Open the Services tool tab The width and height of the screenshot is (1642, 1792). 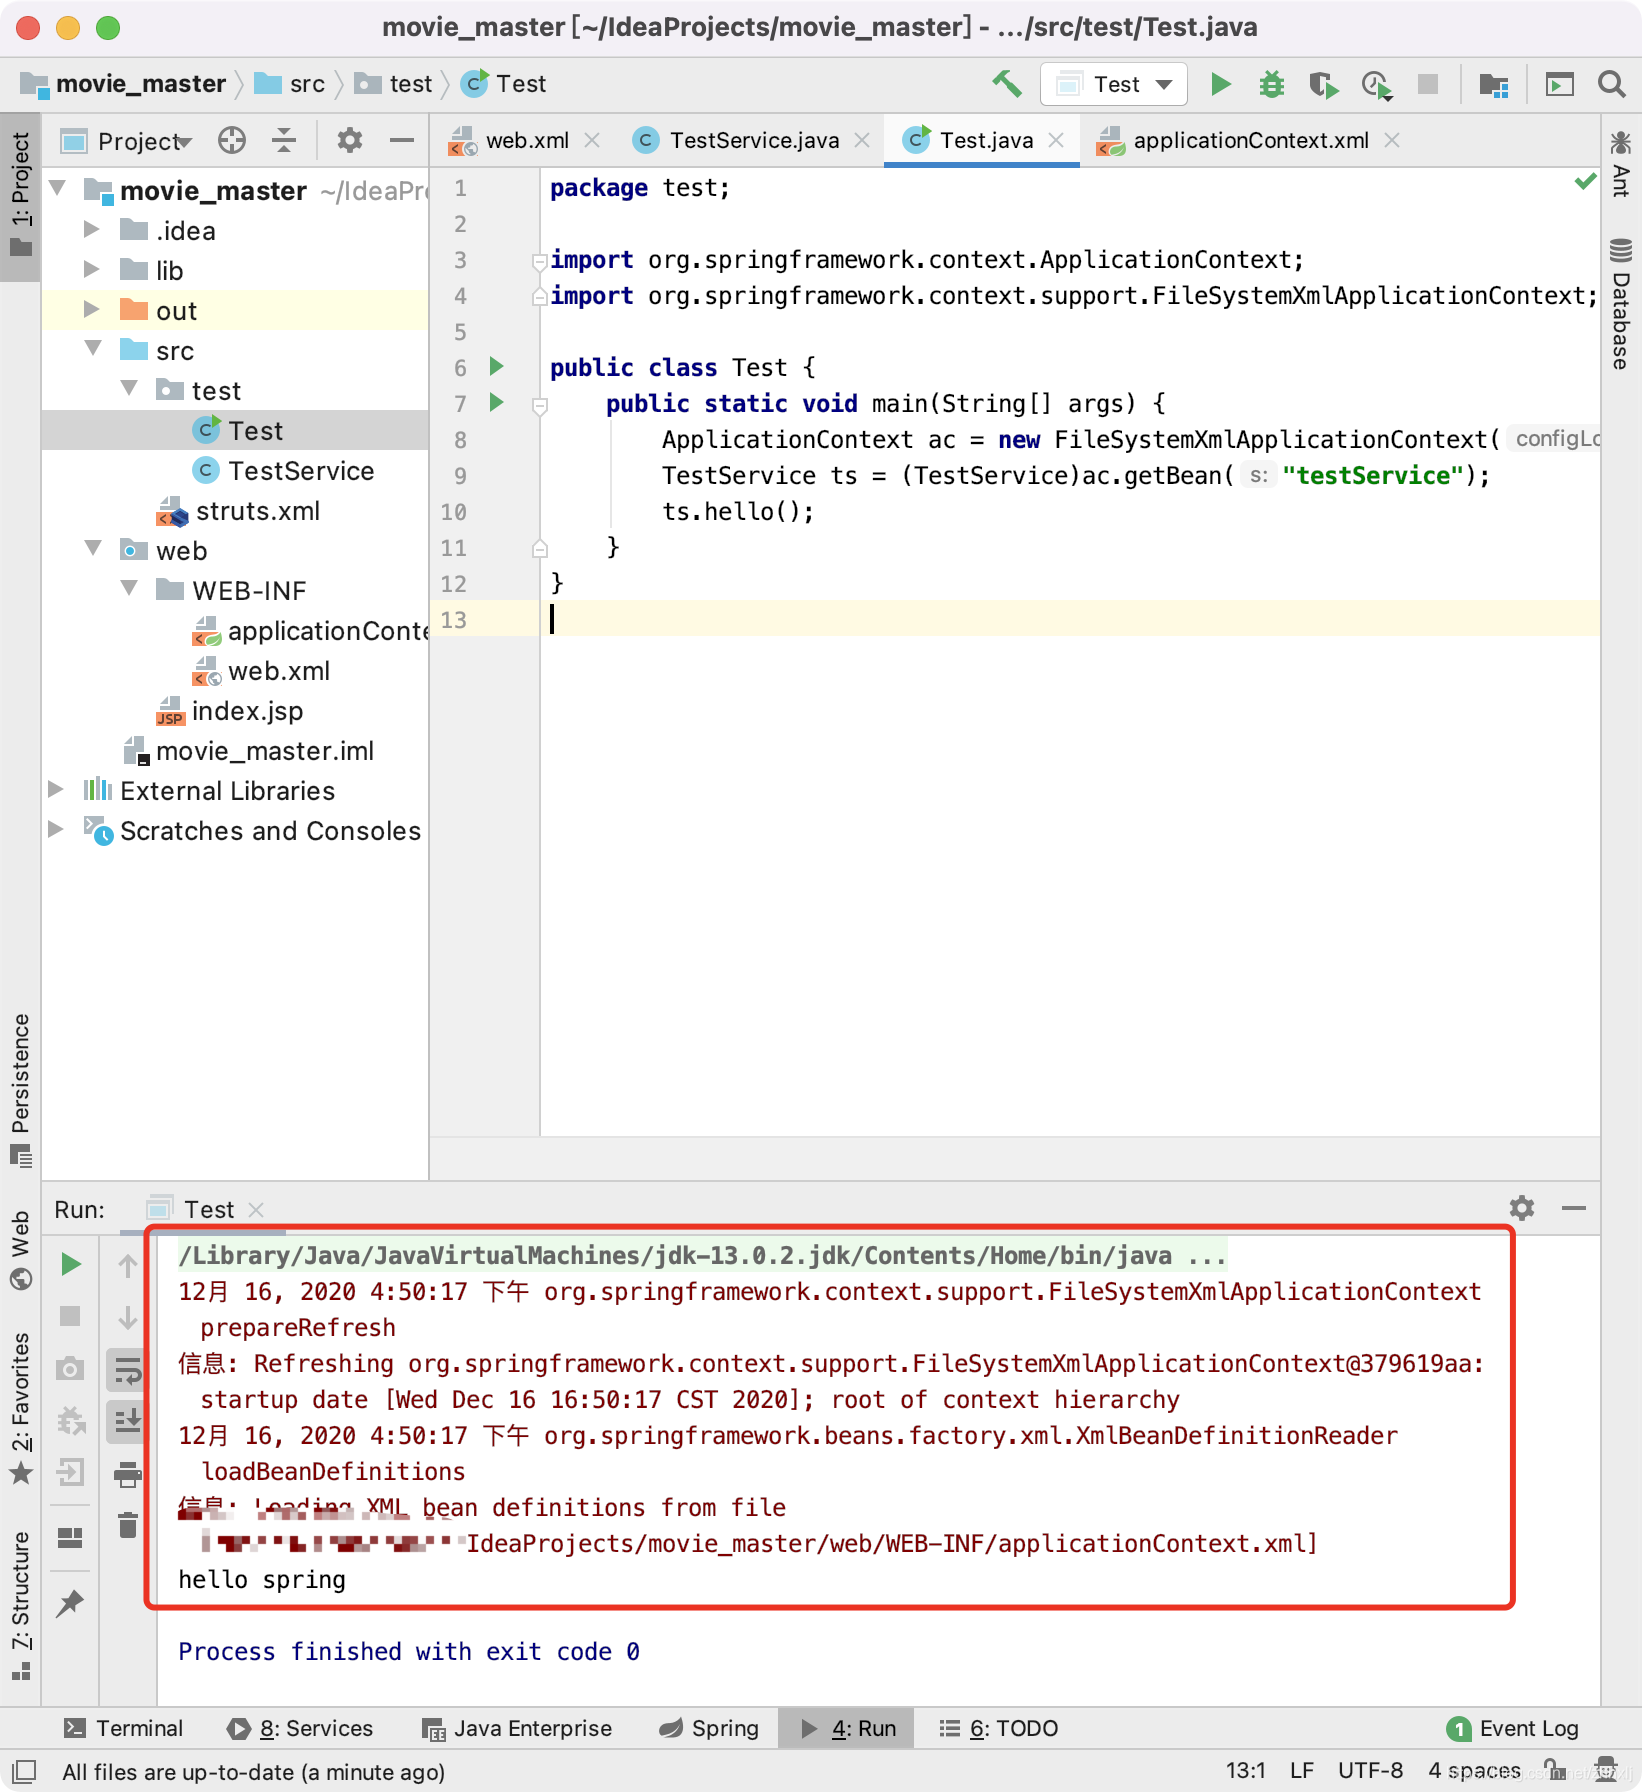[x=300, y=1728]
